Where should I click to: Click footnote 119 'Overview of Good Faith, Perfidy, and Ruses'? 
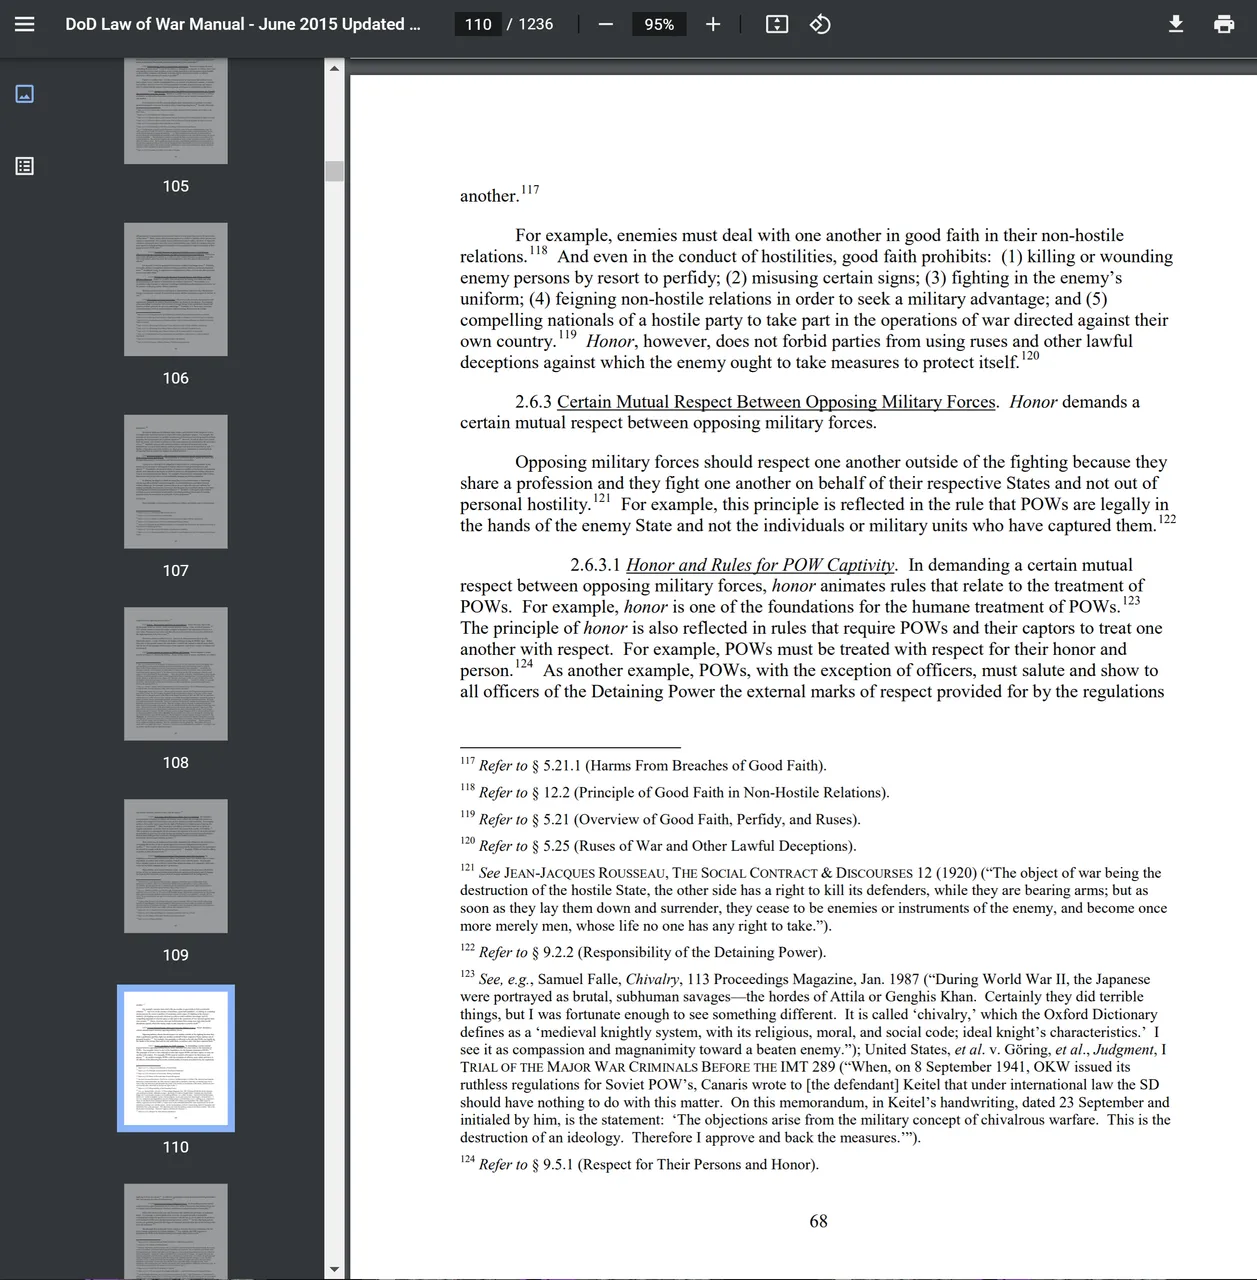(x=660, y=820)
